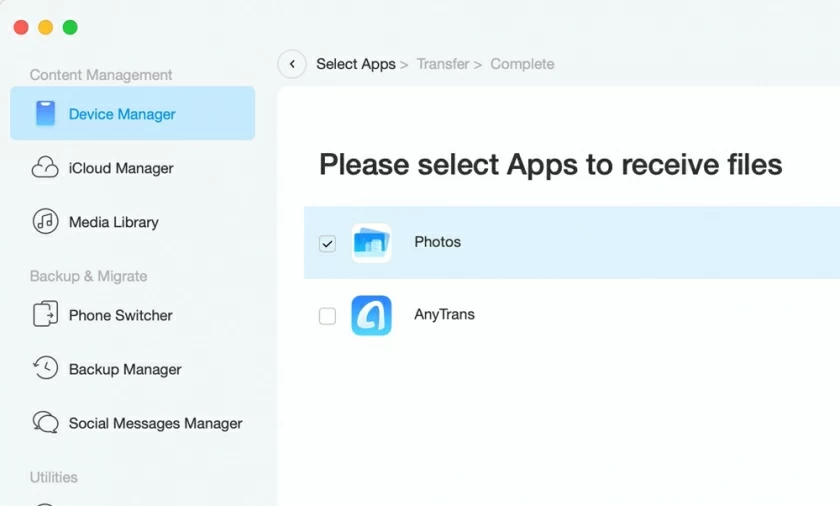Click the iCloud Manager cloud icon
The width and height of the screenshot is (840, 506).
[x=45, y=168]
